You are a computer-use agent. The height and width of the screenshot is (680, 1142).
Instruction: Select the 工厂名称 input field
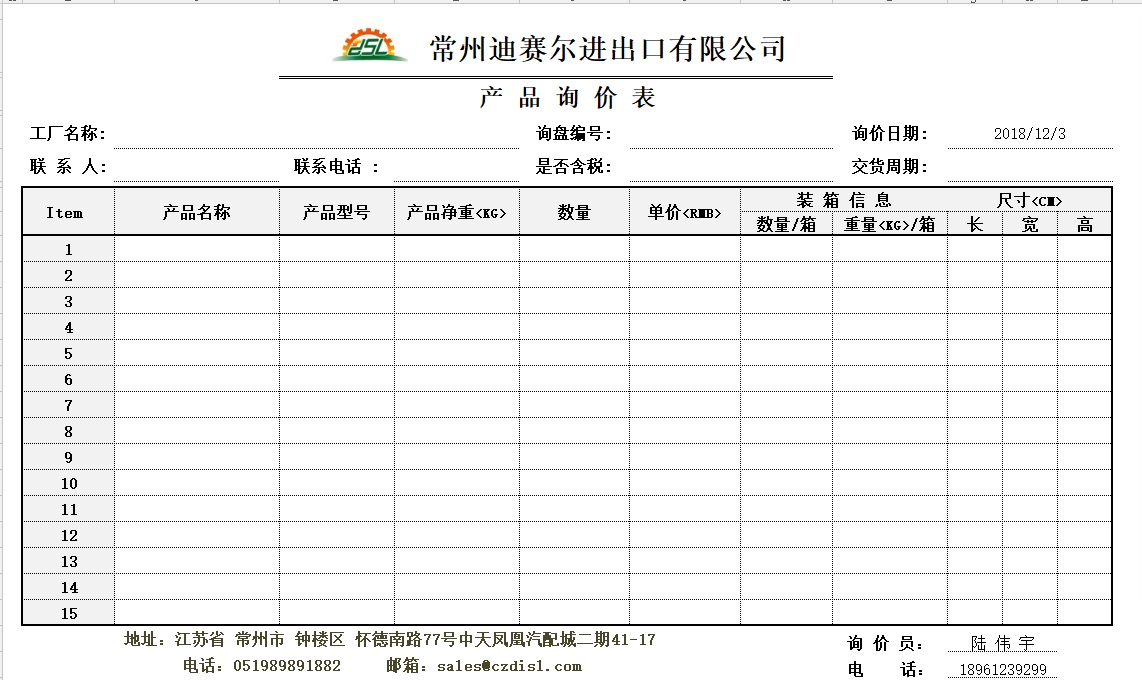[x=315, y=134]
